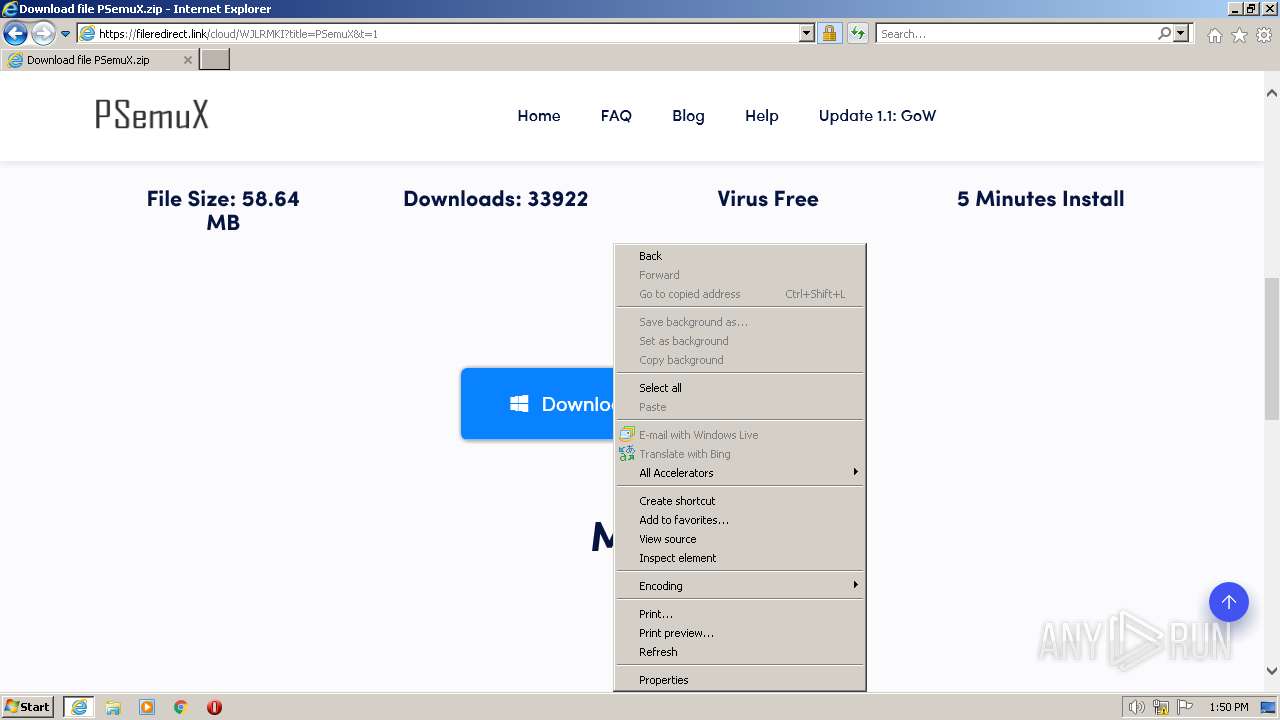The image size is (1280, 720).
Task: Click the Windows logo on Download button
Action: (519, 404)
